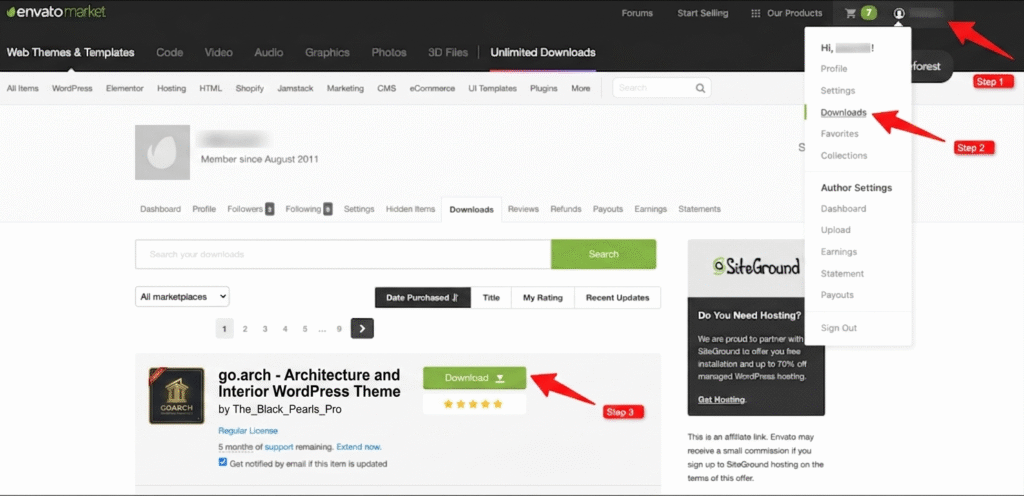Focus the top marketplace search field
Screen dimensions: 1024x496
662,88
